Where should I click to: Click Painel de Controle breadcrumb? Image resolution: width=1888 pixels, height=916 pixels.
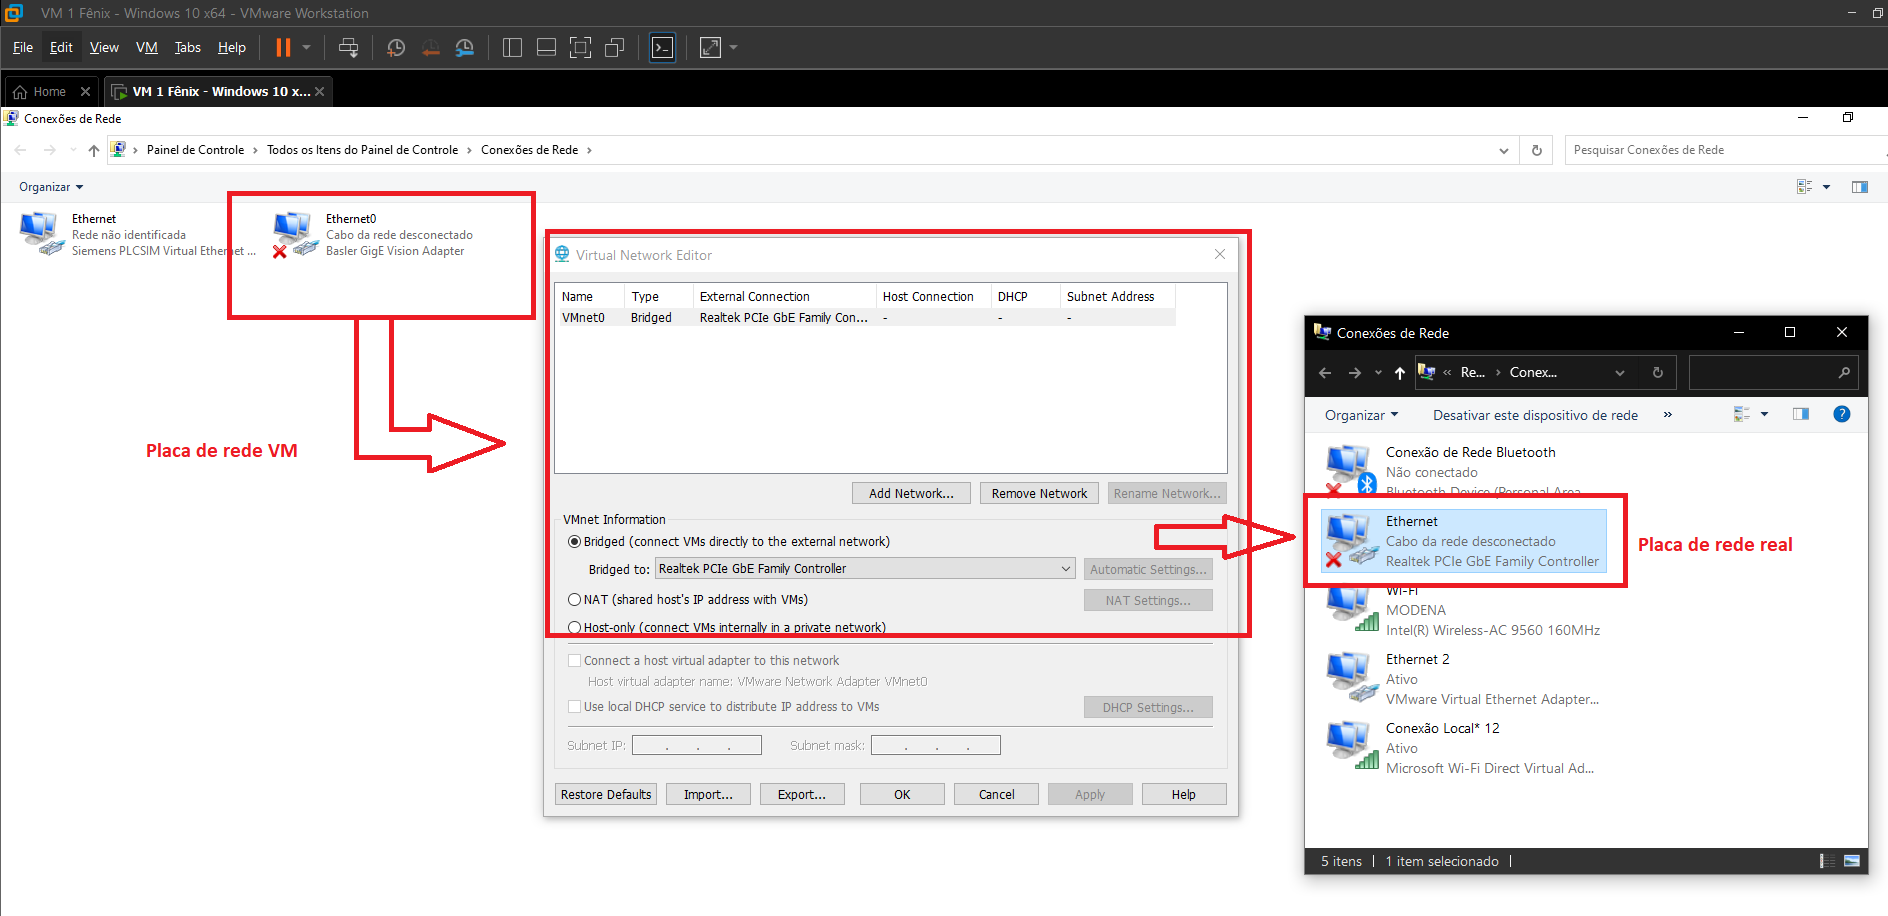point(195,150)
